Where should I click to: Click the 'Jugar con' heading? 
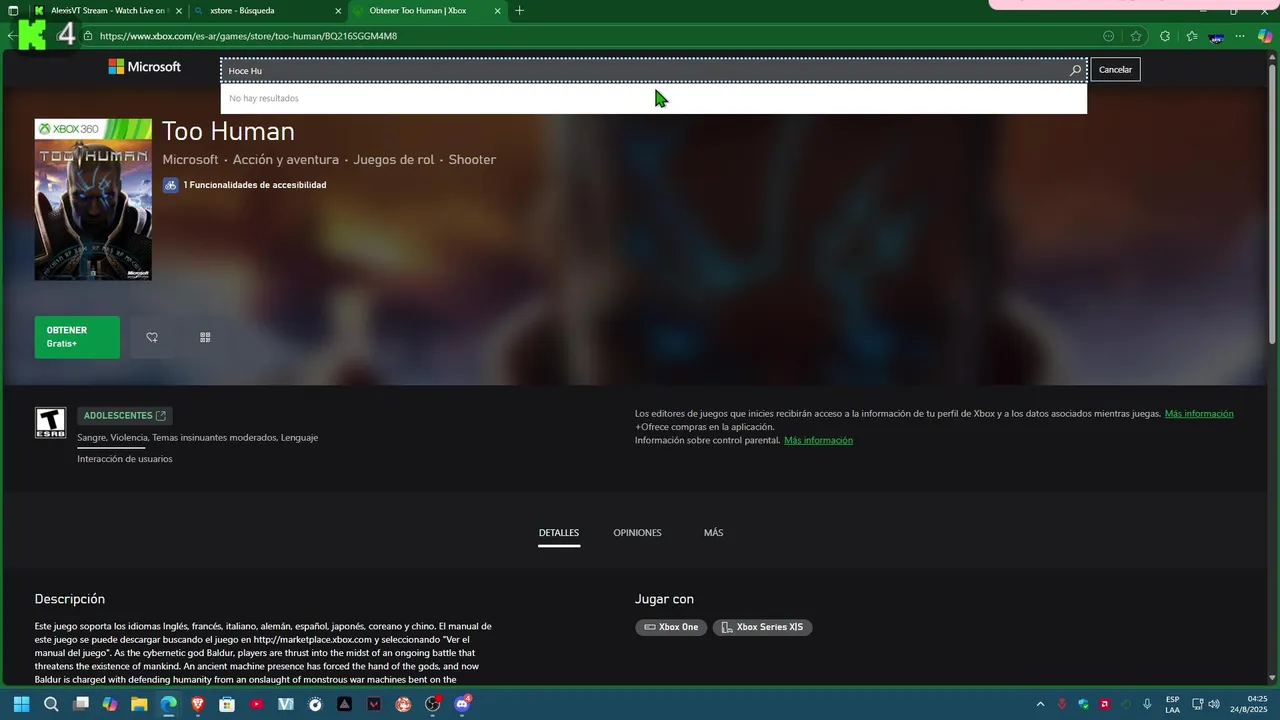(664, 599)
